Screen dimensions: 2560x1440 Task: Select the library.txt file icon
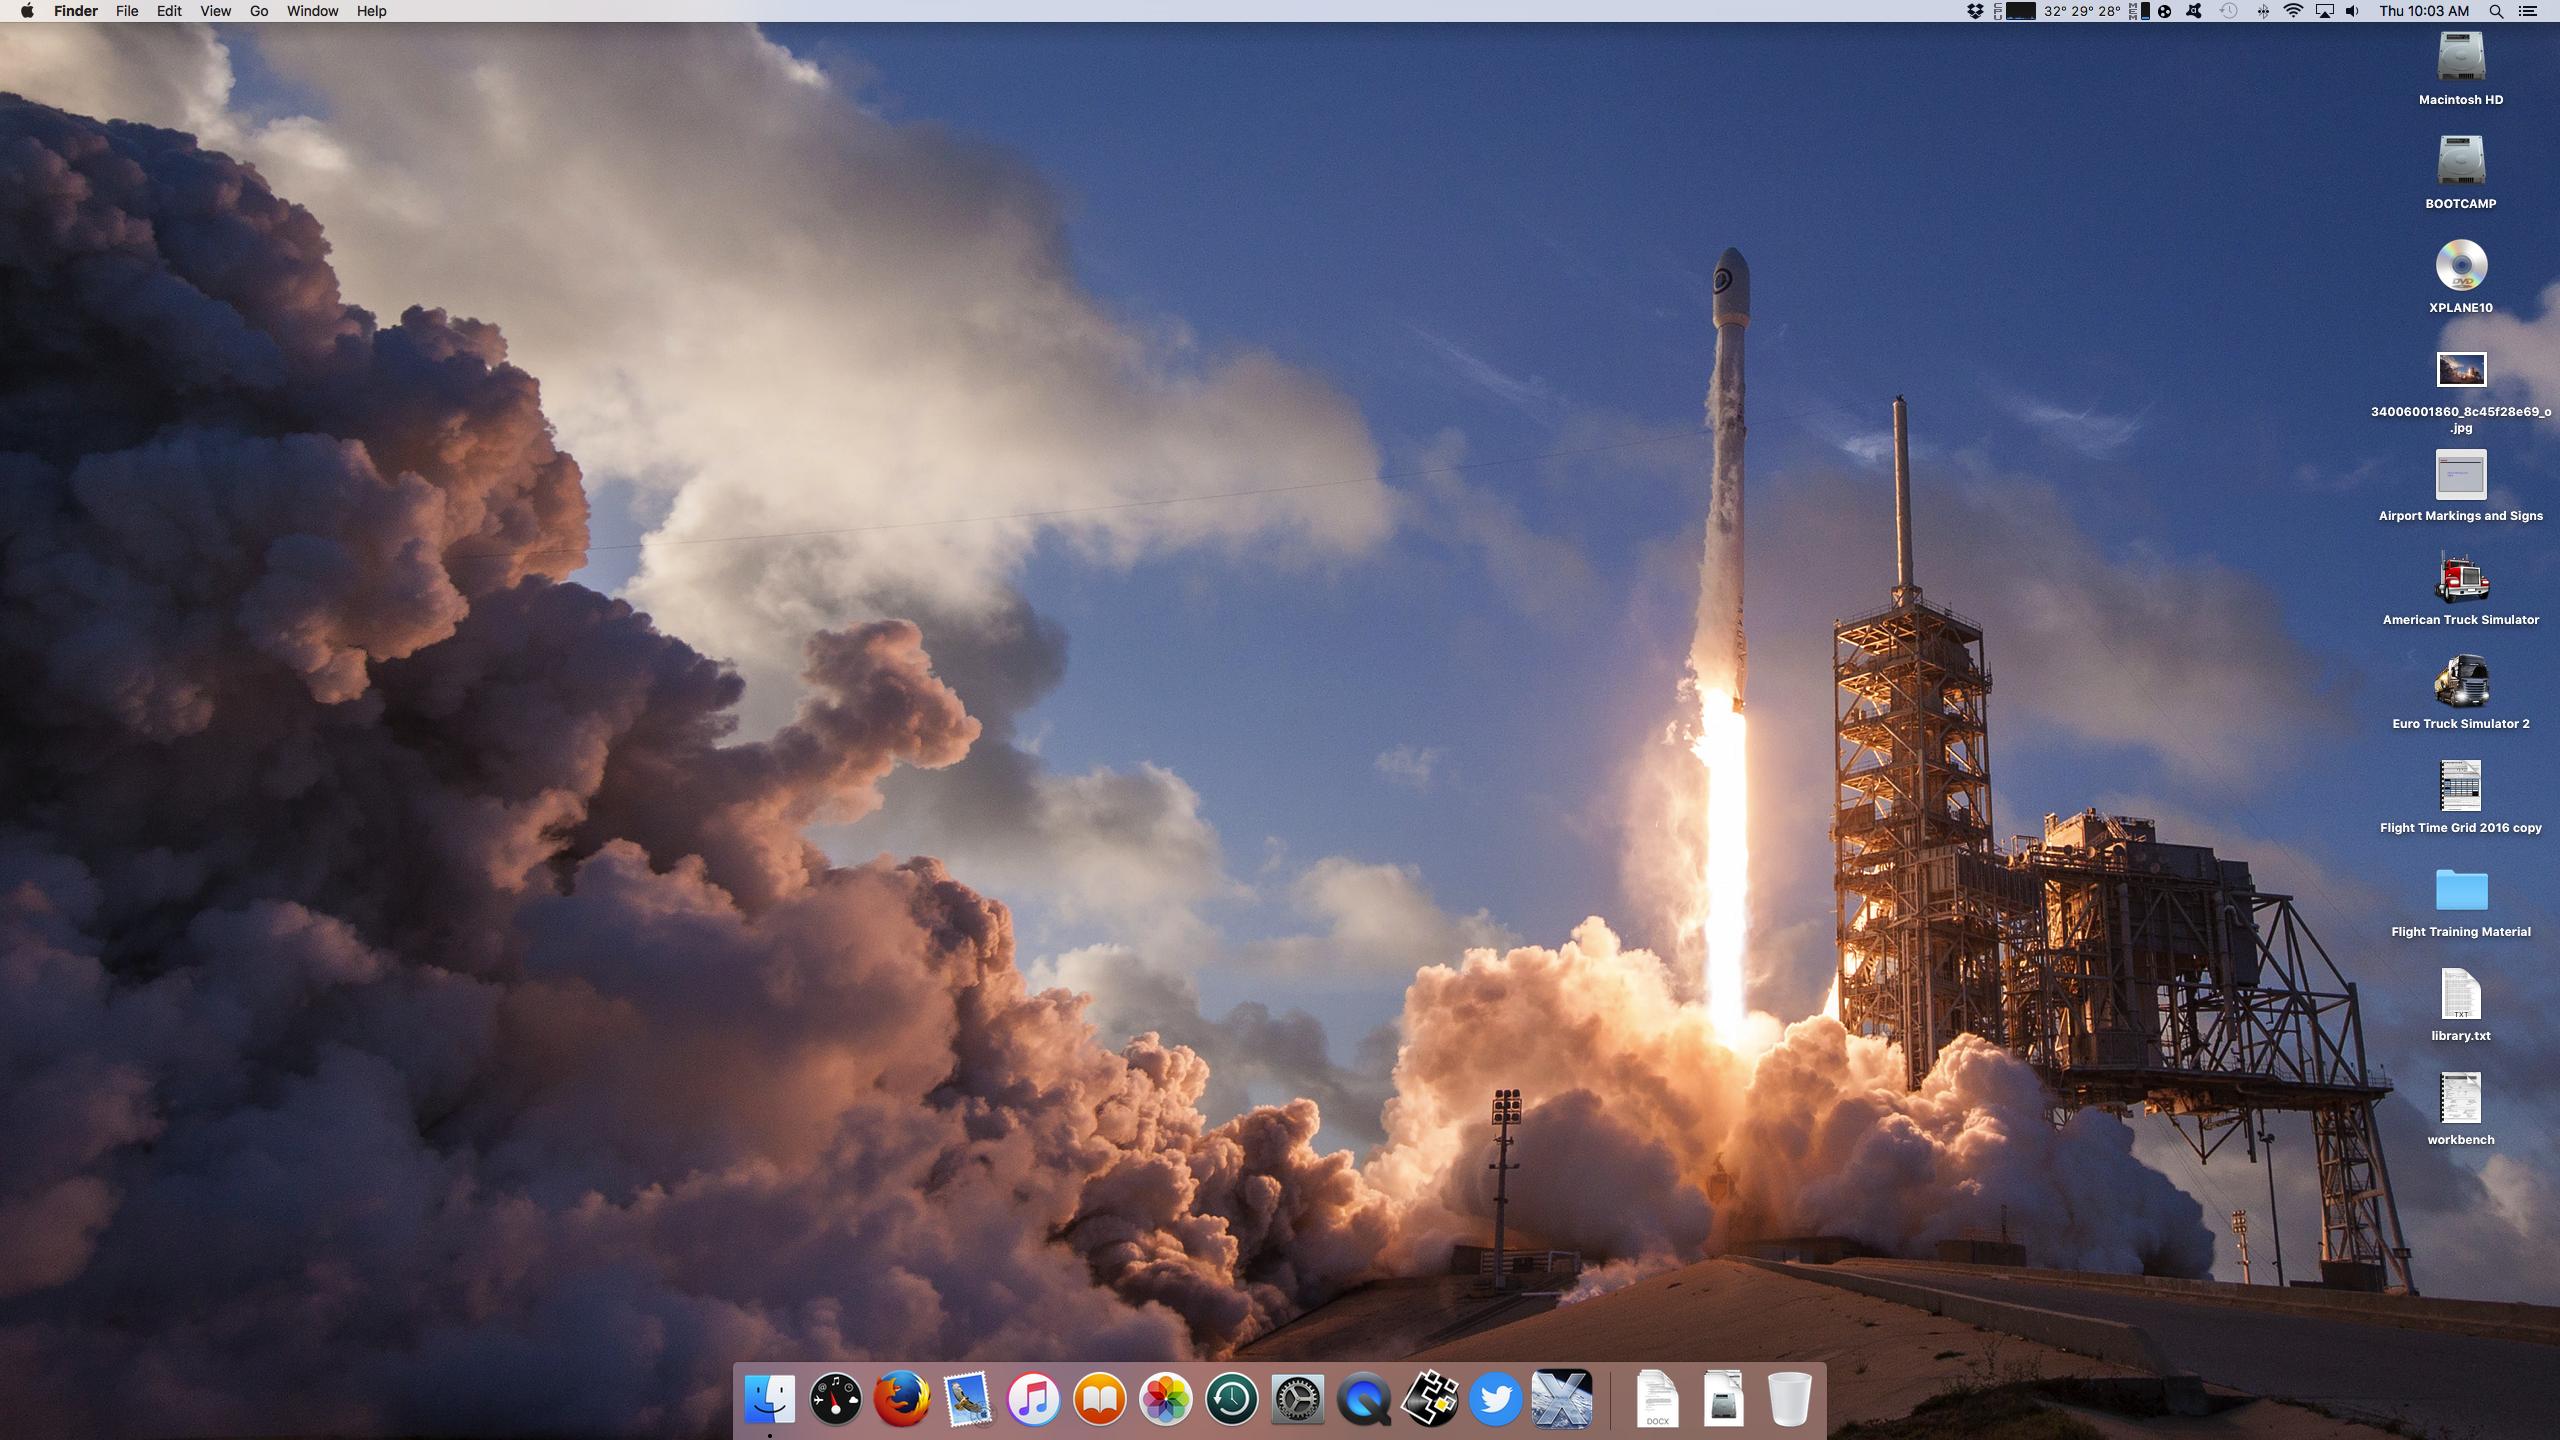(x=2461, y=993)
